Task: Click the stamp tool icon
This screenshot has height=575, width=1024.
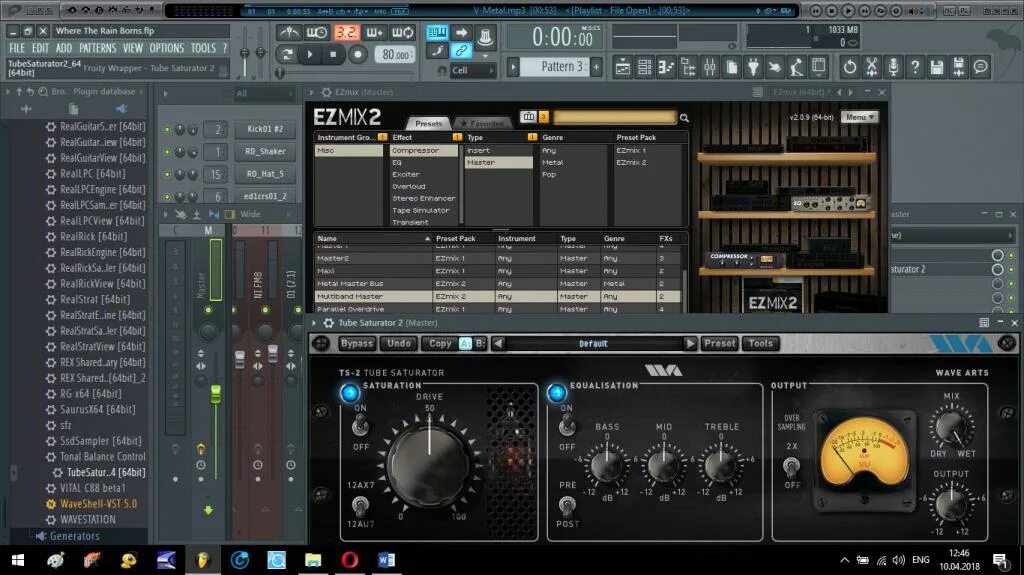Action: coord(485,36)
